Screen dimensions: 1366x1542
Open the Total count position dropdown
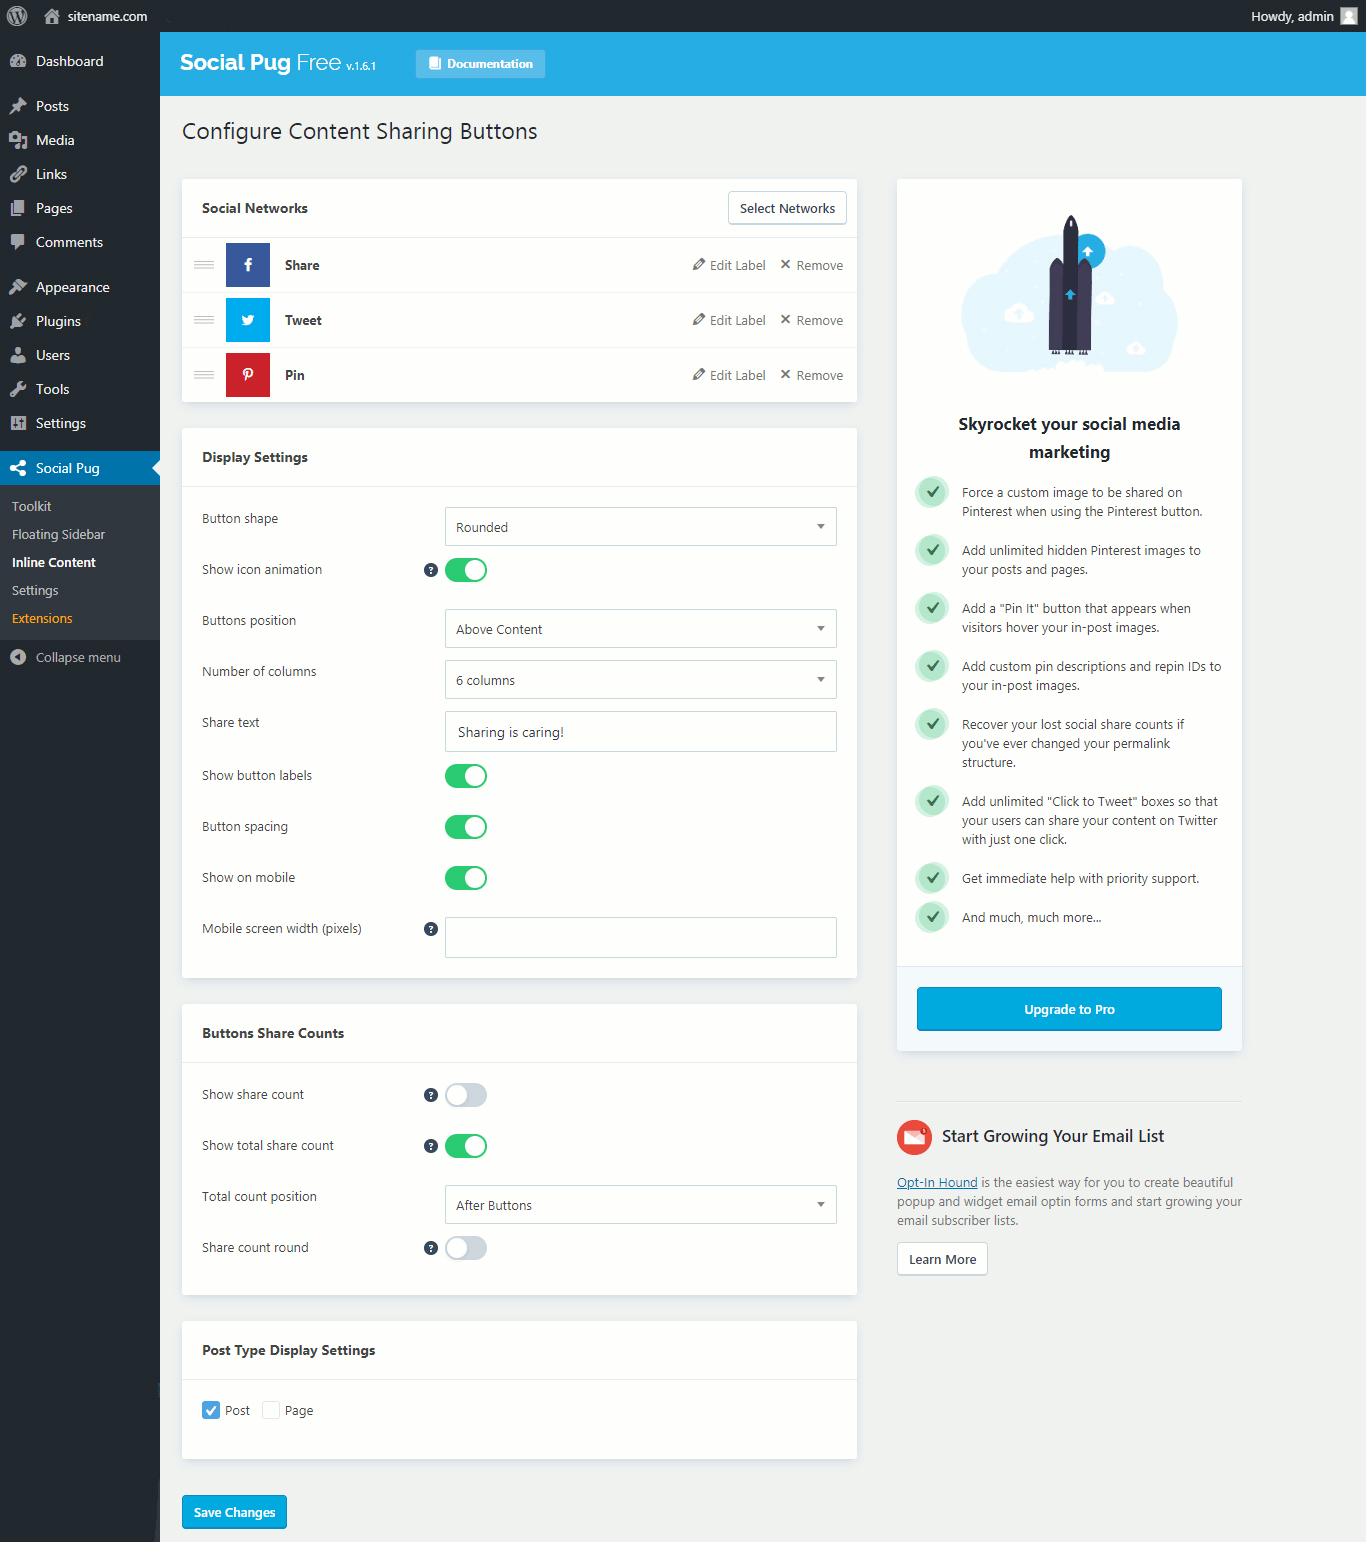tap(641, 1205)
